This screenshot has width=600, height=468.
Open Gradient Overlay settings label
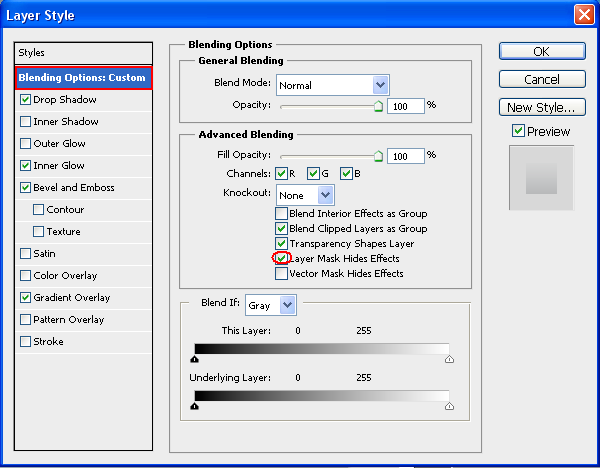pos(72,298)
